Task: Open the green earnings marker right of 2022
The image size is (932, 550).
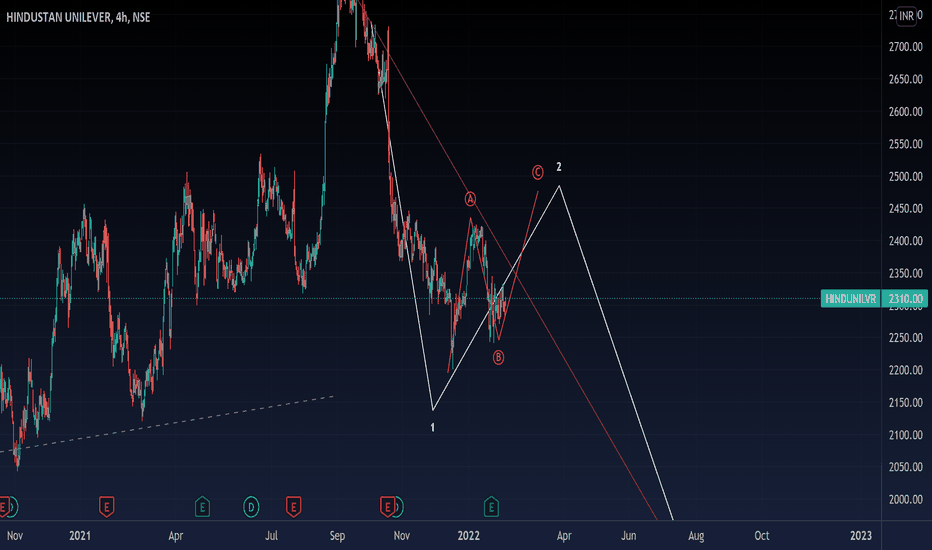Action: pyautogui.click(x=491, y=507)
